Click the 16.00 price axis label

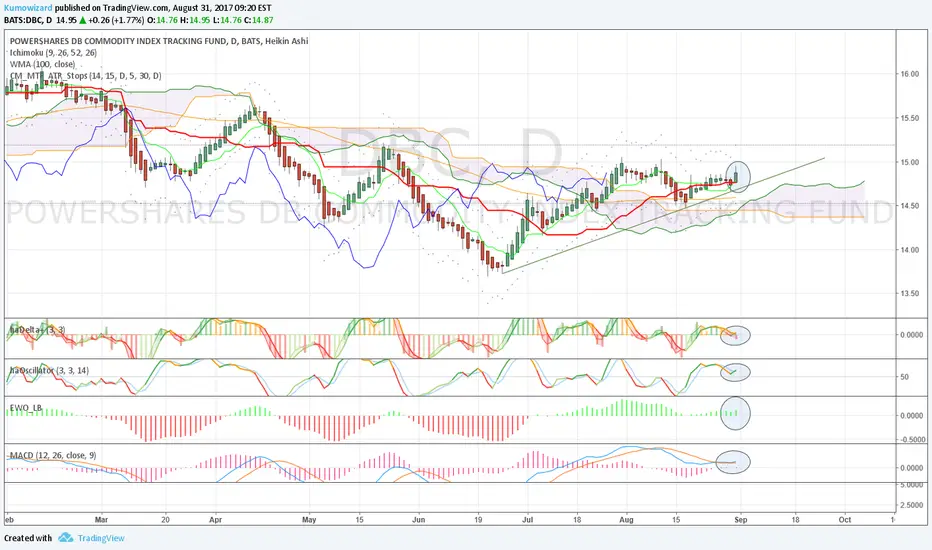(x=909, y=74)
